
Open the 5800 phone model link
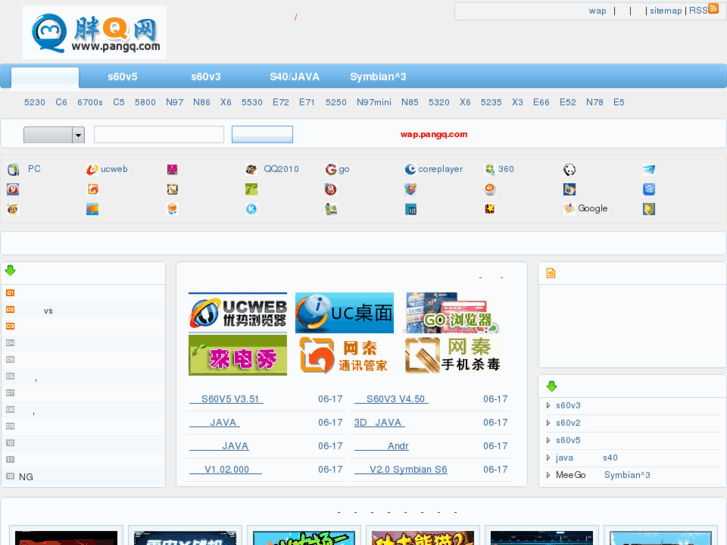[x=145, y=103]
